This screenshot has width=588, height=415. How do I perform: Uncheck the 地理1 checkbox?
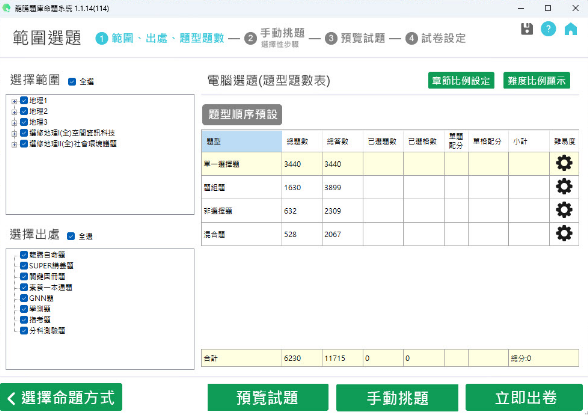[24, 100]
